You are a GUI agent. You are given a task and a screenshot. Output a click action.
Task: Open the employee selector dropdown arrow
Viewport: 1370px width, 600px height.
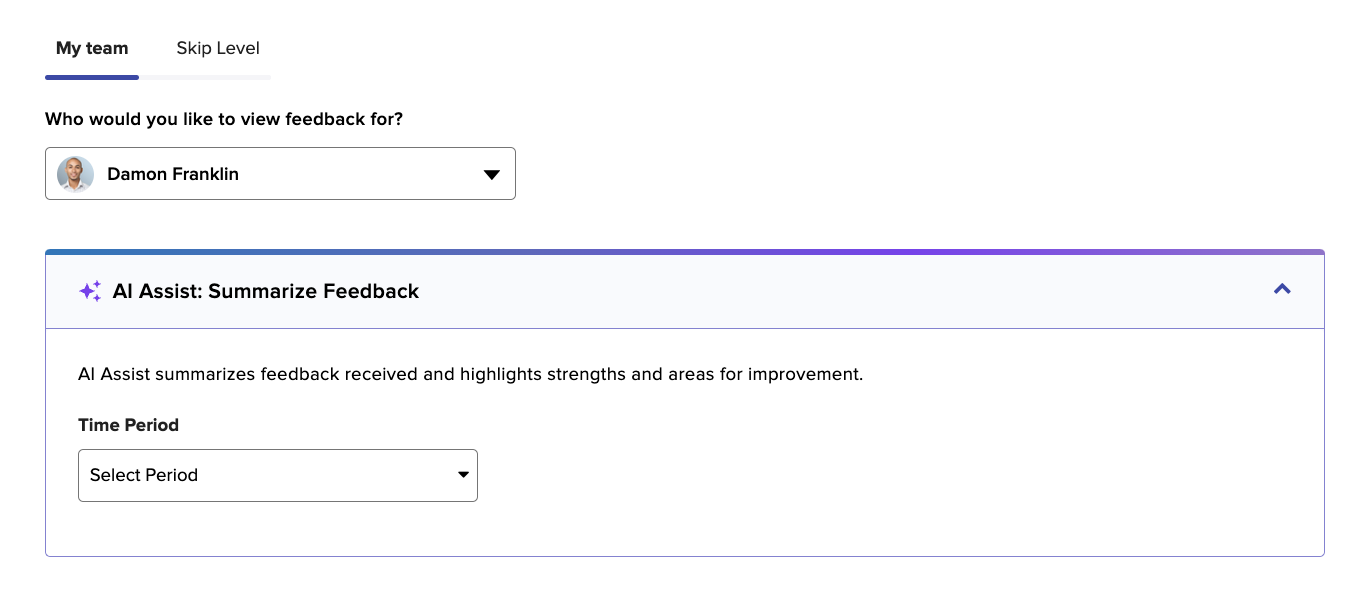pyautogui.click(x=491, y=174)
